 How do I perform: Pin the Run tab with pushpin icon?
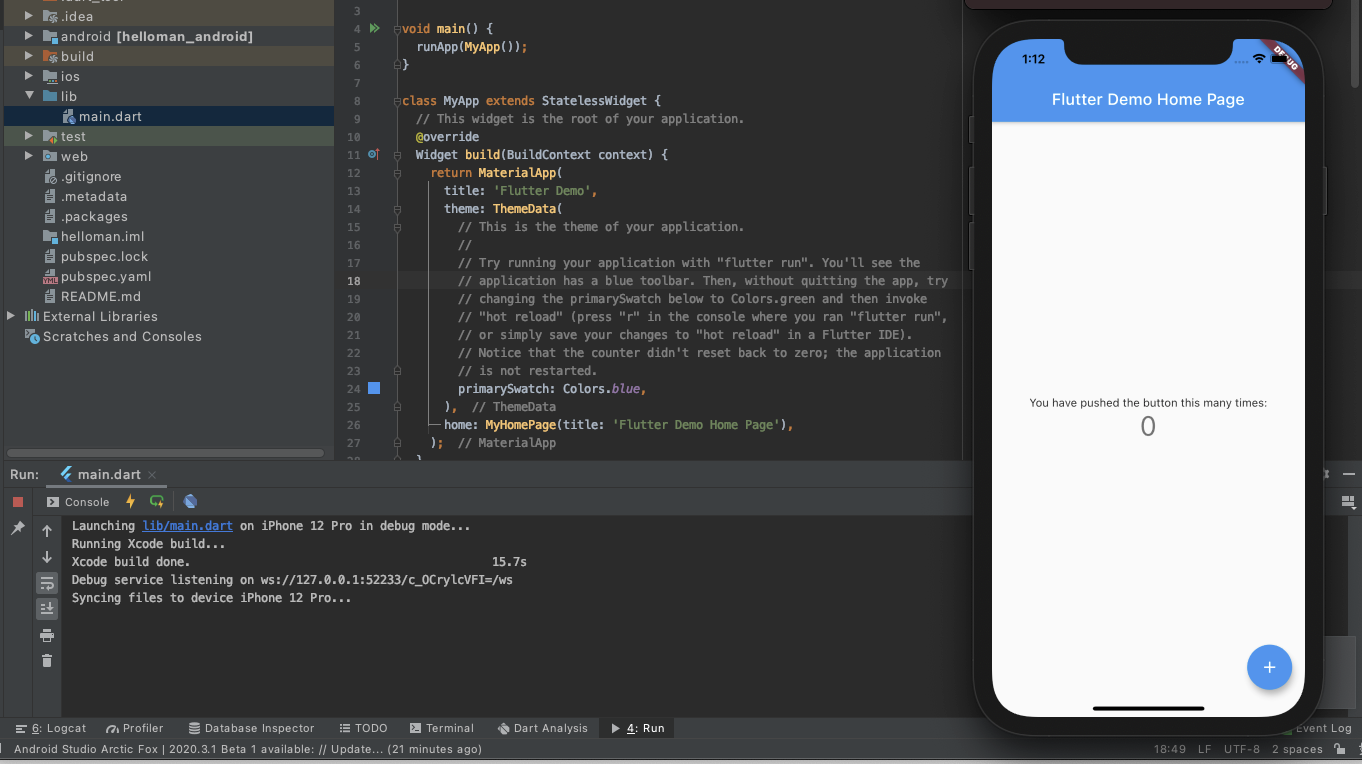18,528
